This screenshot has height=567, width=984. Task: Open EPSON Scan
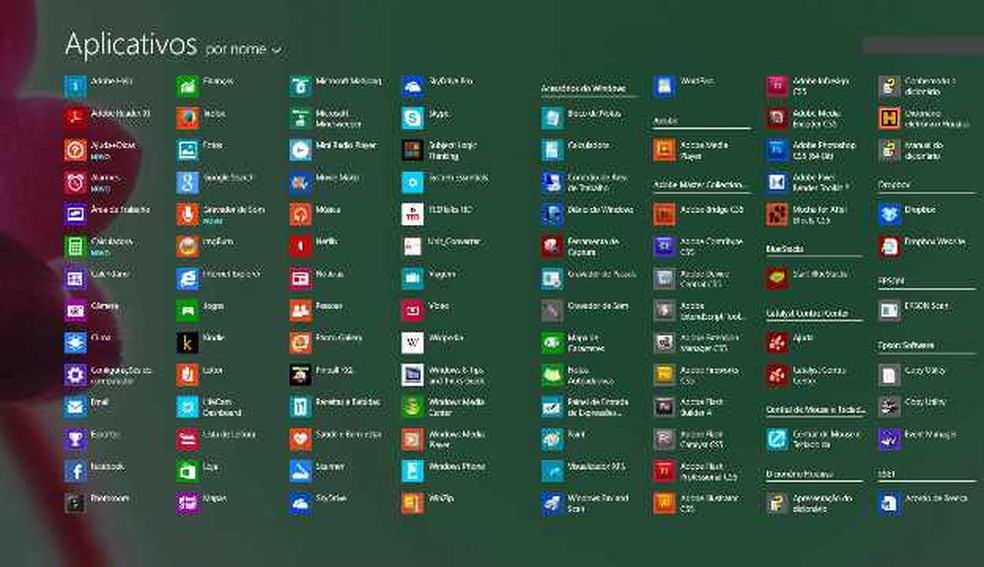coord(914,310)
